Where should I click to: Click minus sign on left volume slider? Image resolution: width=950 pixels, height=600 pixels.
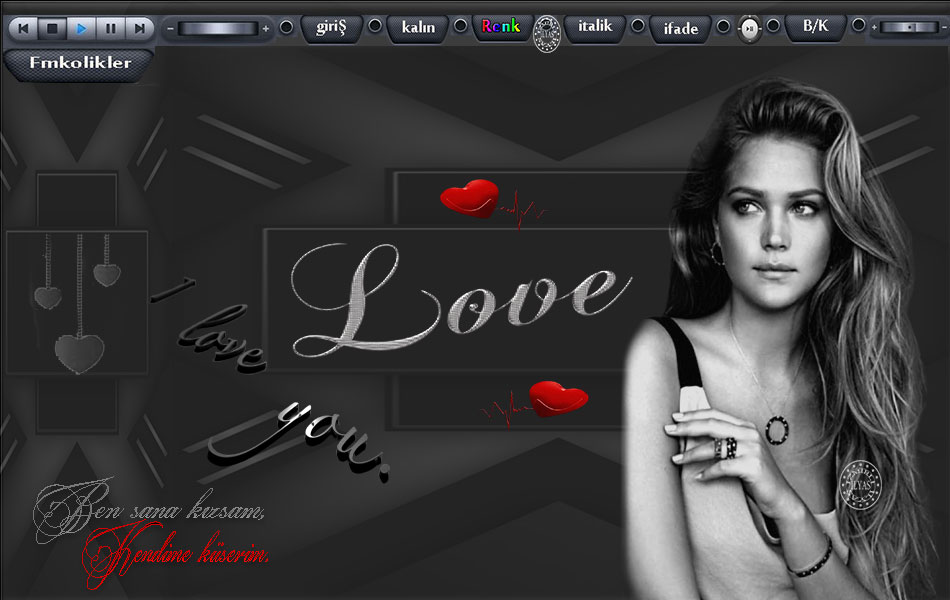[x=170, y=29]
